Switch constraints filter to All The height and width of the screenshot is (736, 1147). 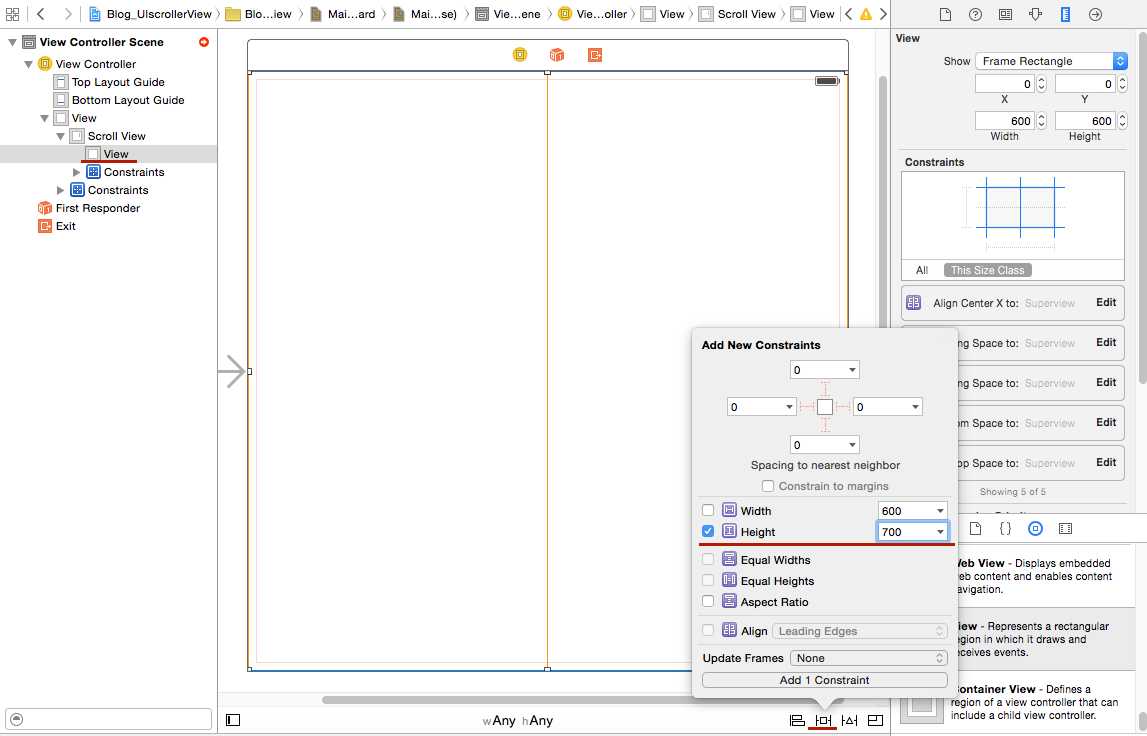(922, 270)
